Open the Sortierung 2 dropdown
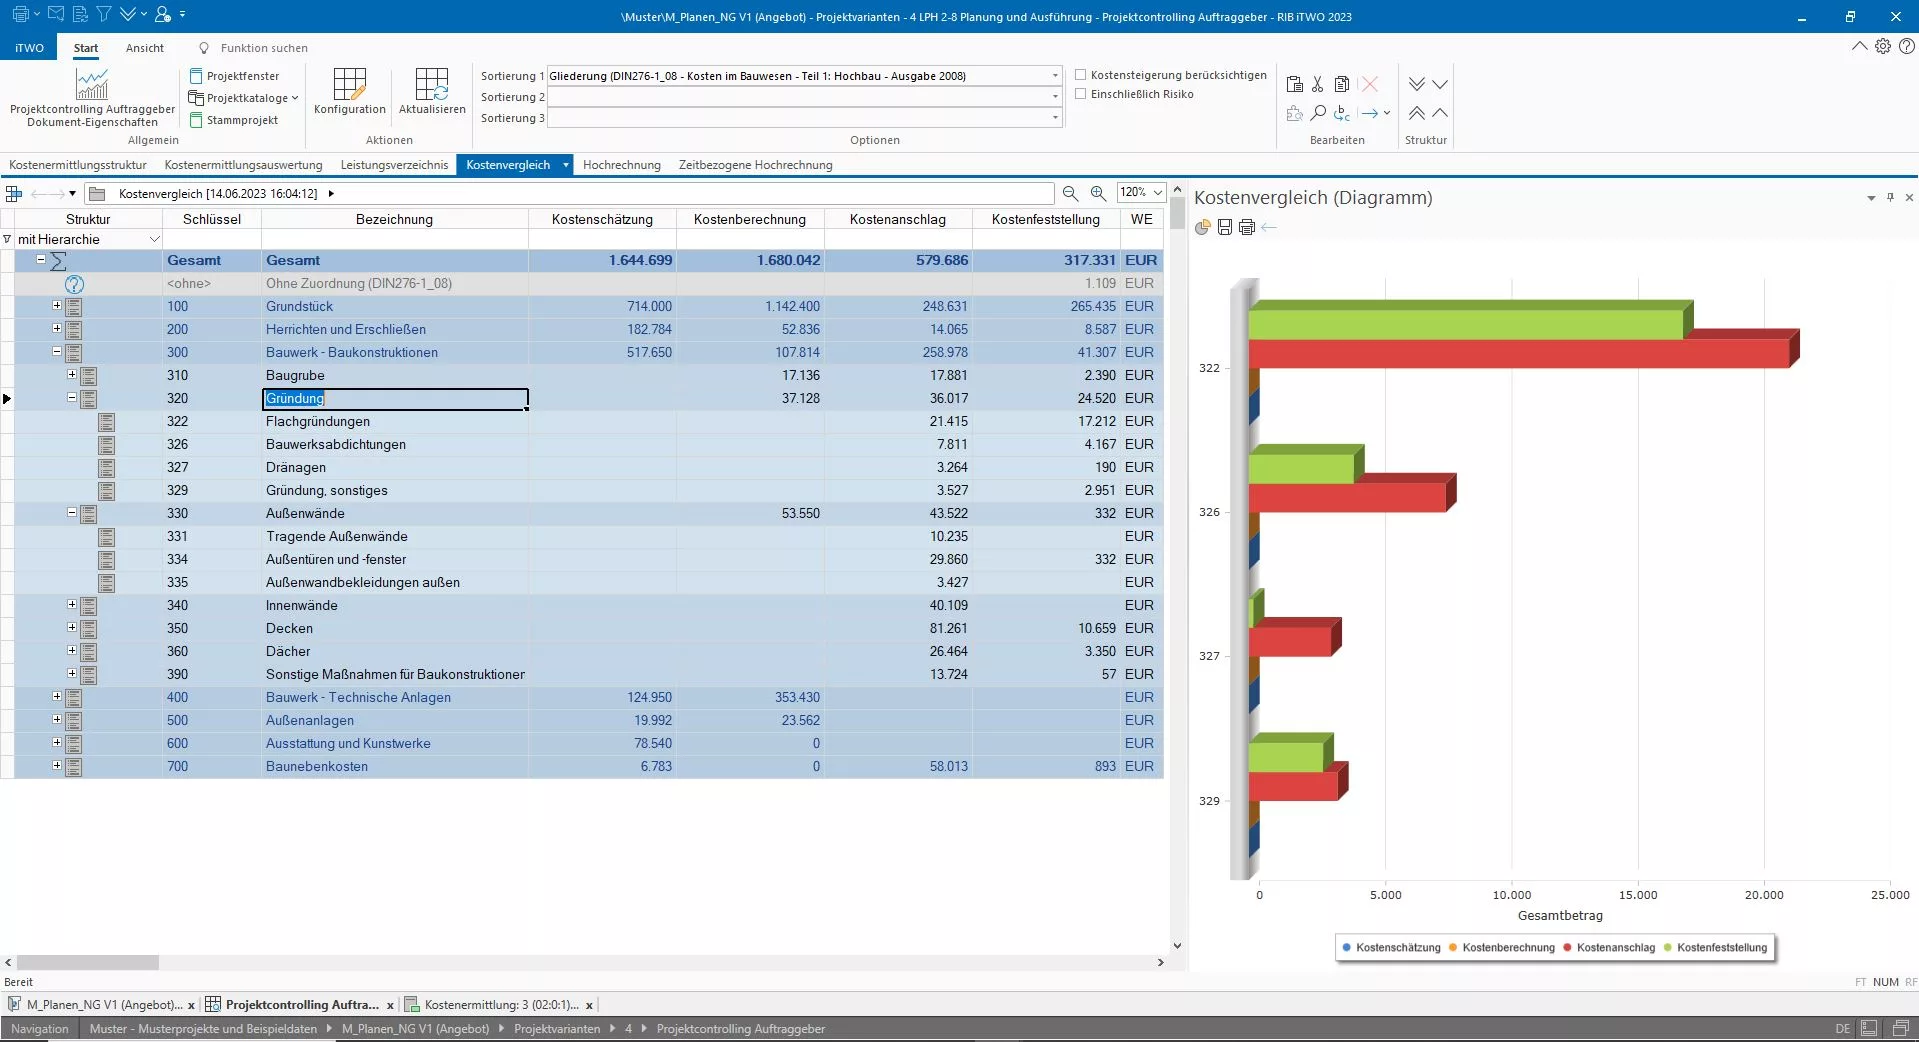 coord(1055,97)
